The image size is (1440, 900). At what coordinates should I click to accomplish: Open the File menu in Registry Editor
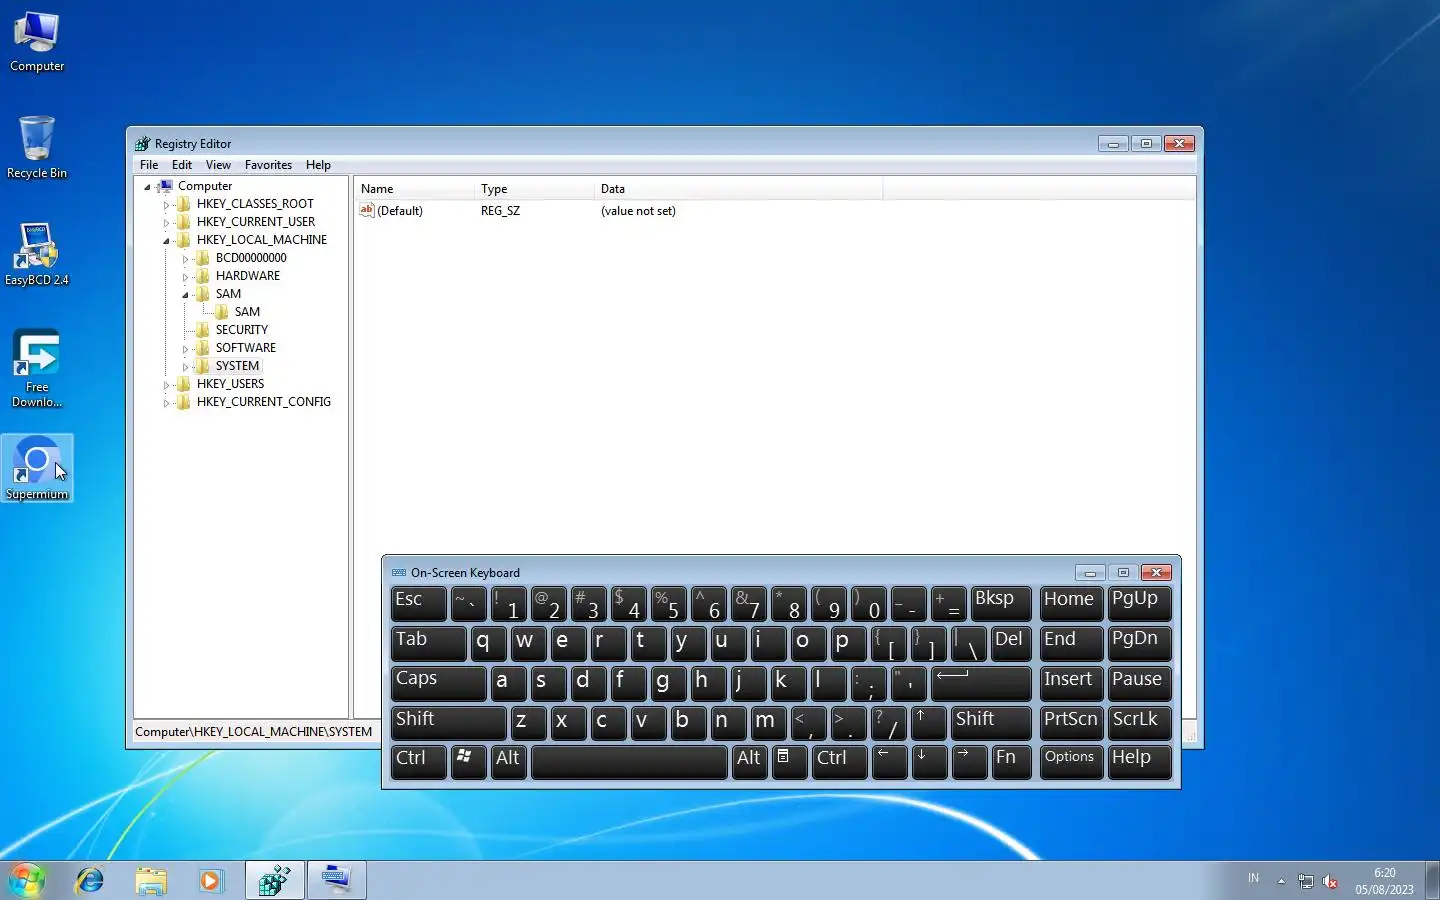(149, 165)
